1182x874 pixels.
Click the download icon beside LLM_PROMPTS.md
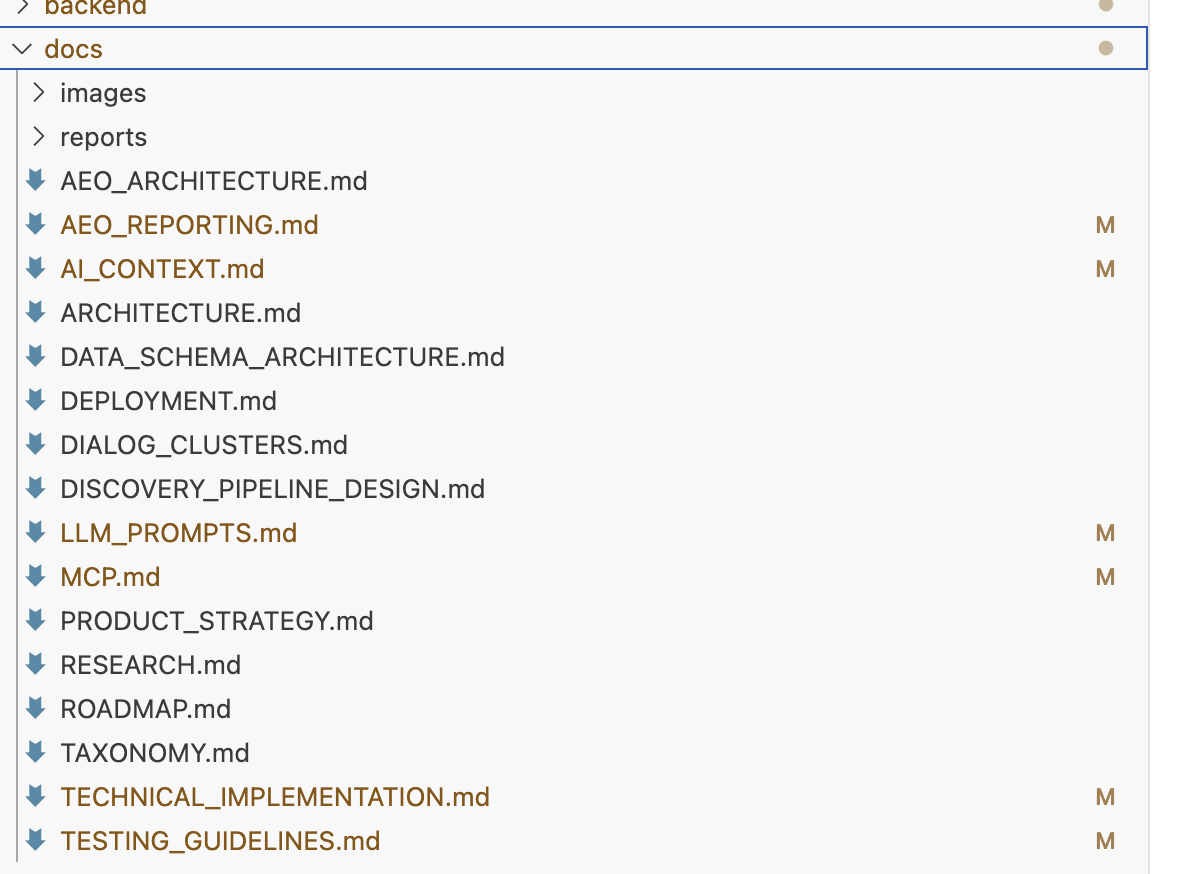click(x=37, y=533)
